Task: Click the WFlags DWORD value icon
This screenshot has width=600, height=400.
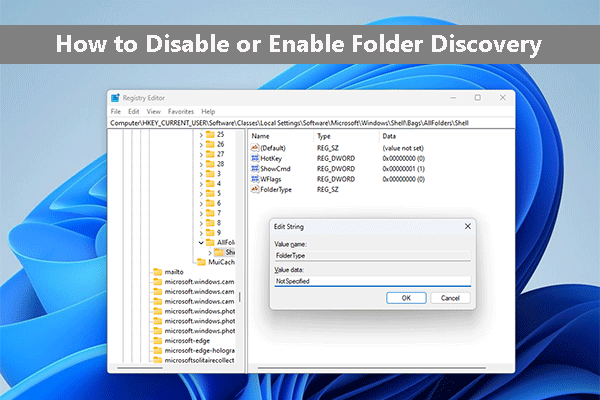Action: click(x=255, y=179)
